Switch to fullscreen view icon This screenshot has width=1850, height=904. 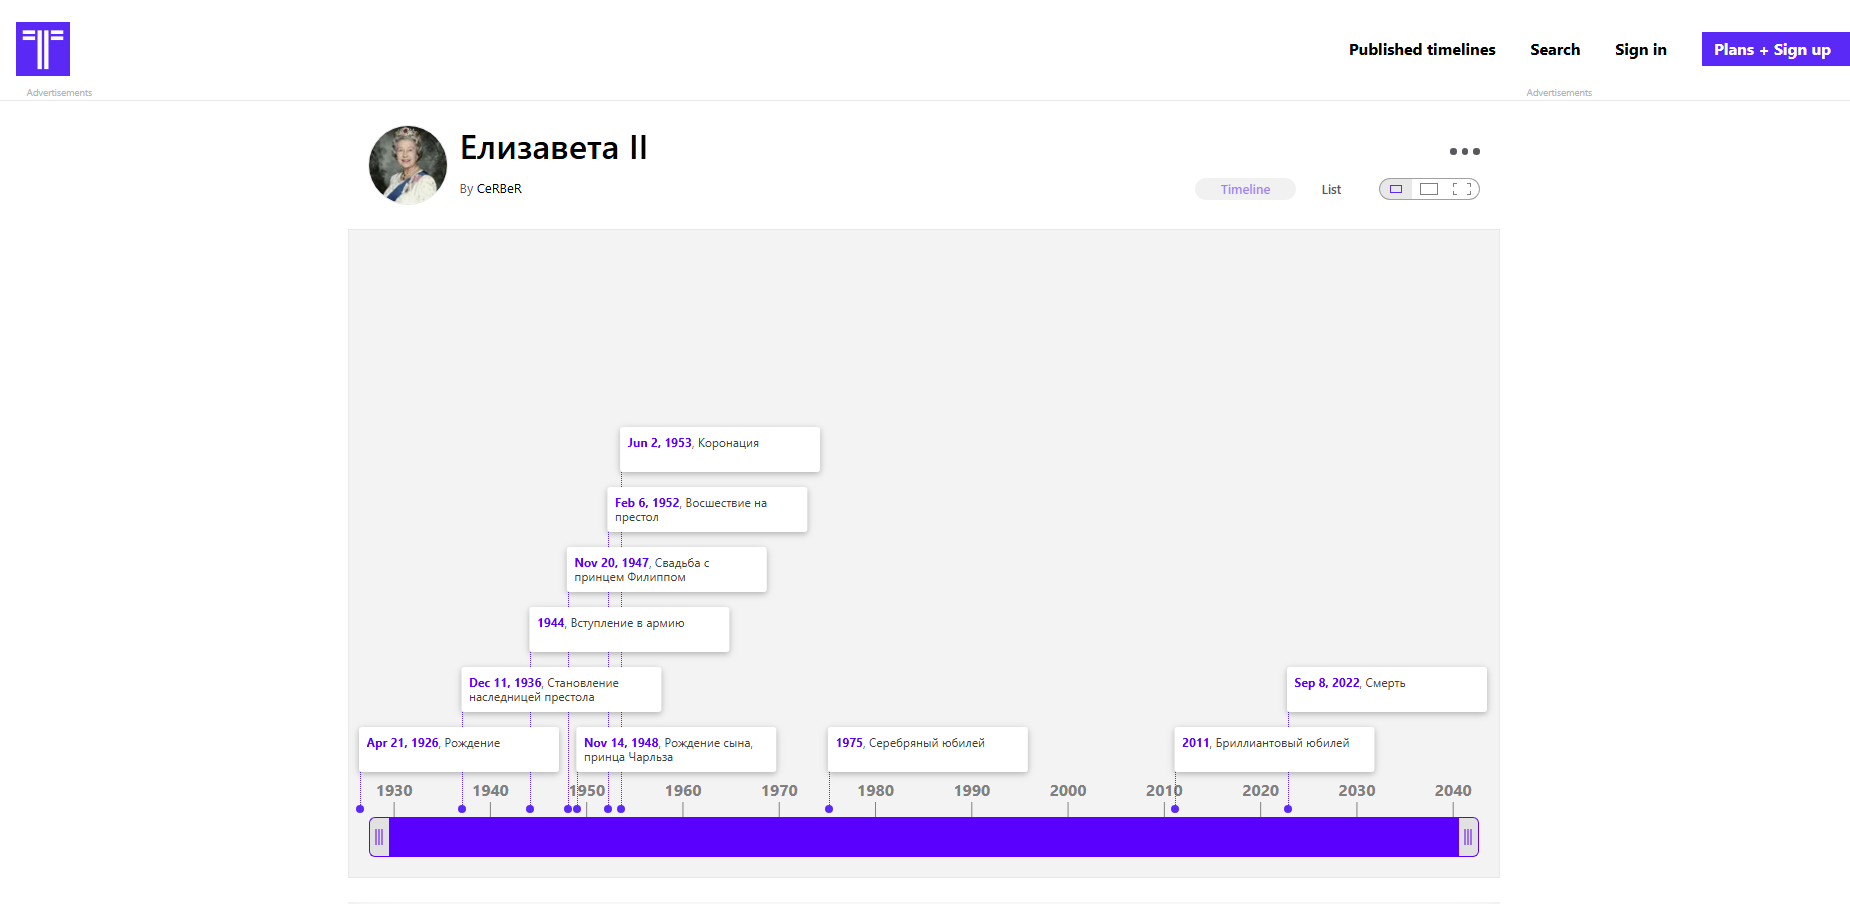coord(1462,189)
